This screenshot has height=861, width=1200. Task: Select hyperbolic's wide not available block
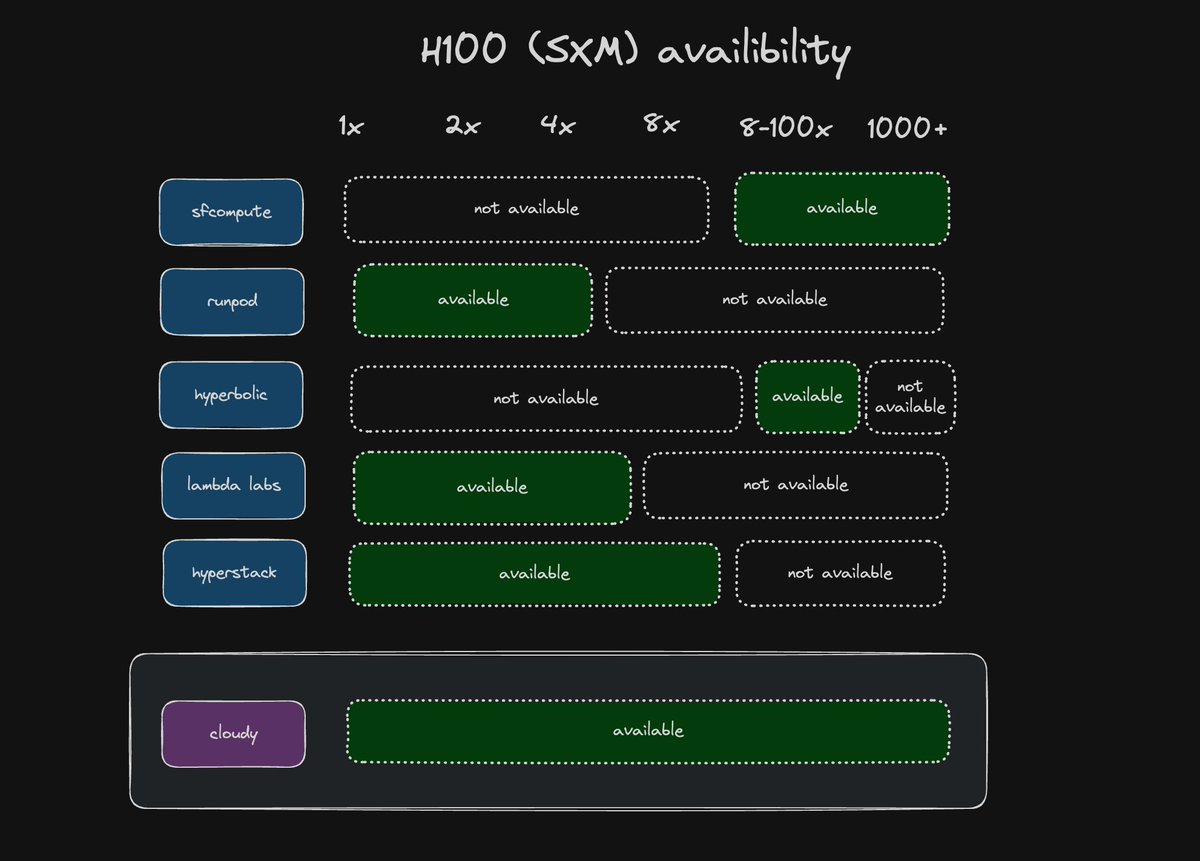[x=546, y=398]
